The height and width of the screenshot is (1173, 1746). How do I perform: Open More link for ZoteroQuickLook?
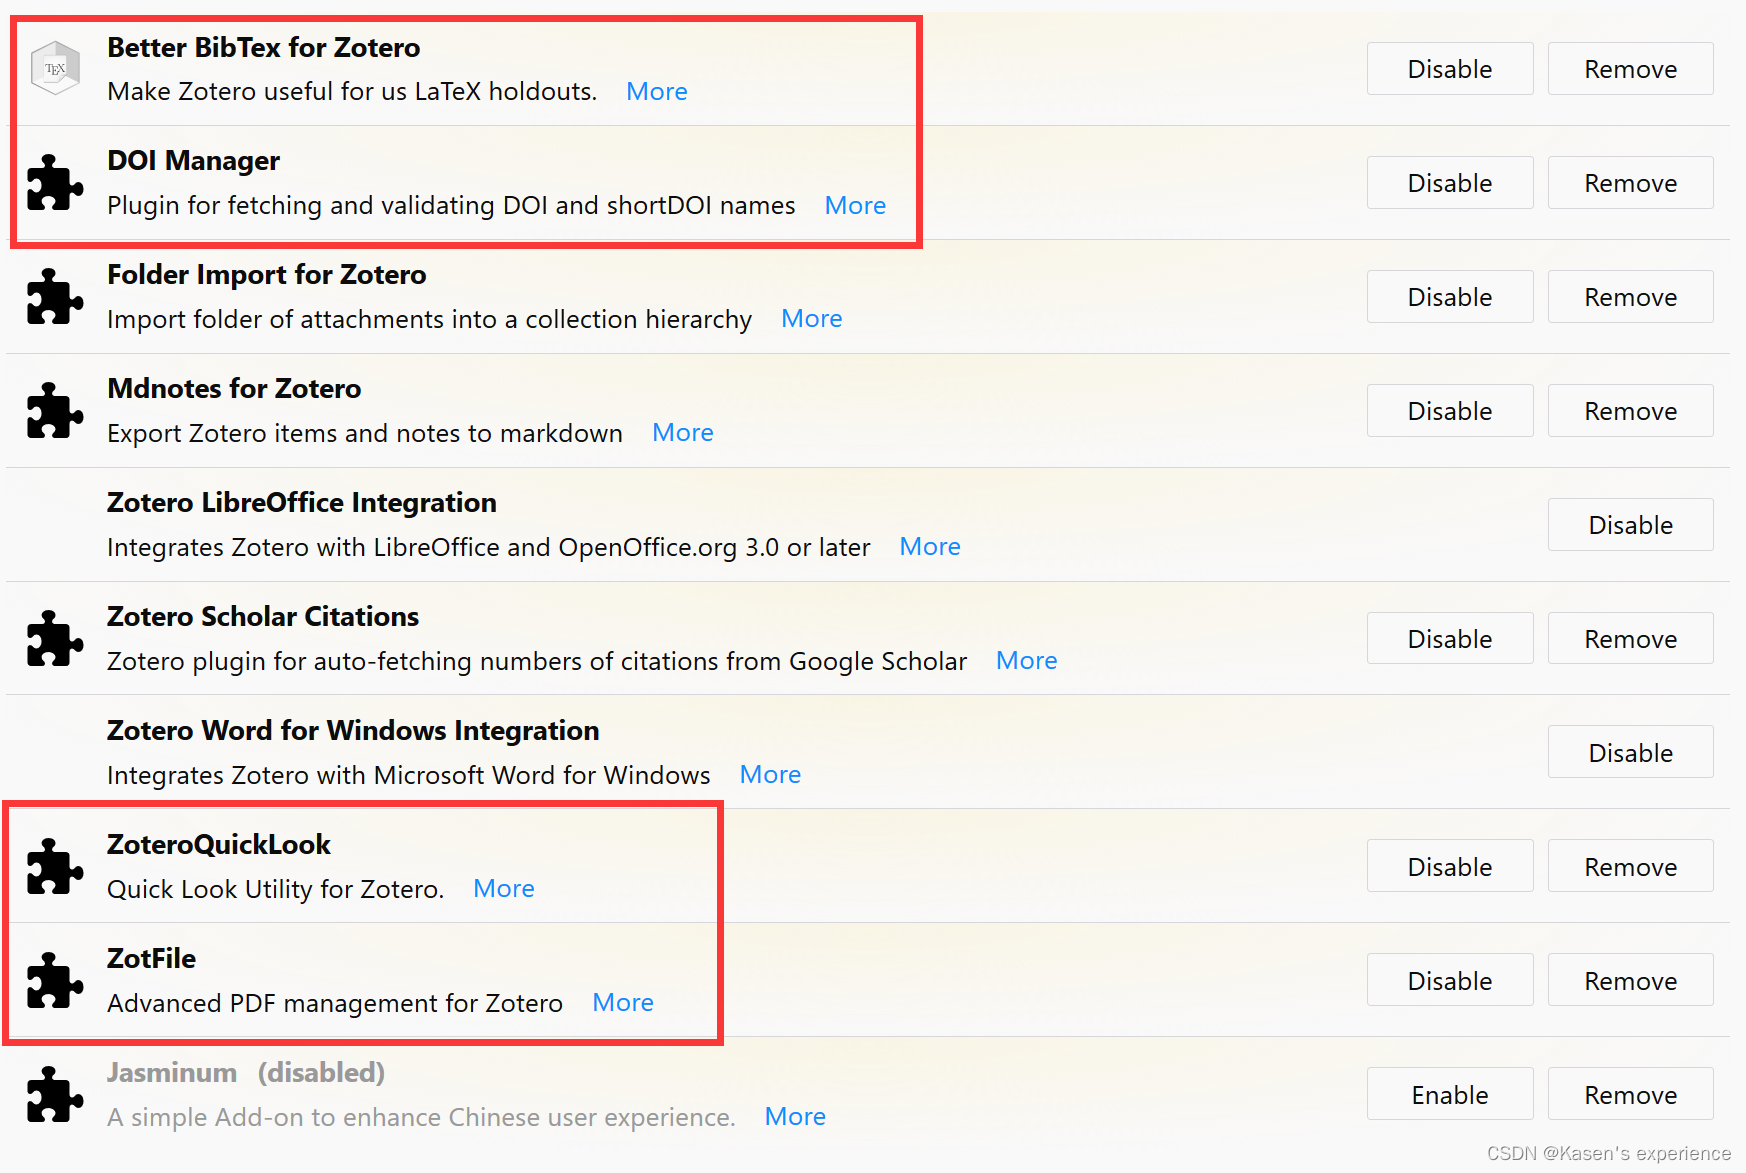pos(504,888)
